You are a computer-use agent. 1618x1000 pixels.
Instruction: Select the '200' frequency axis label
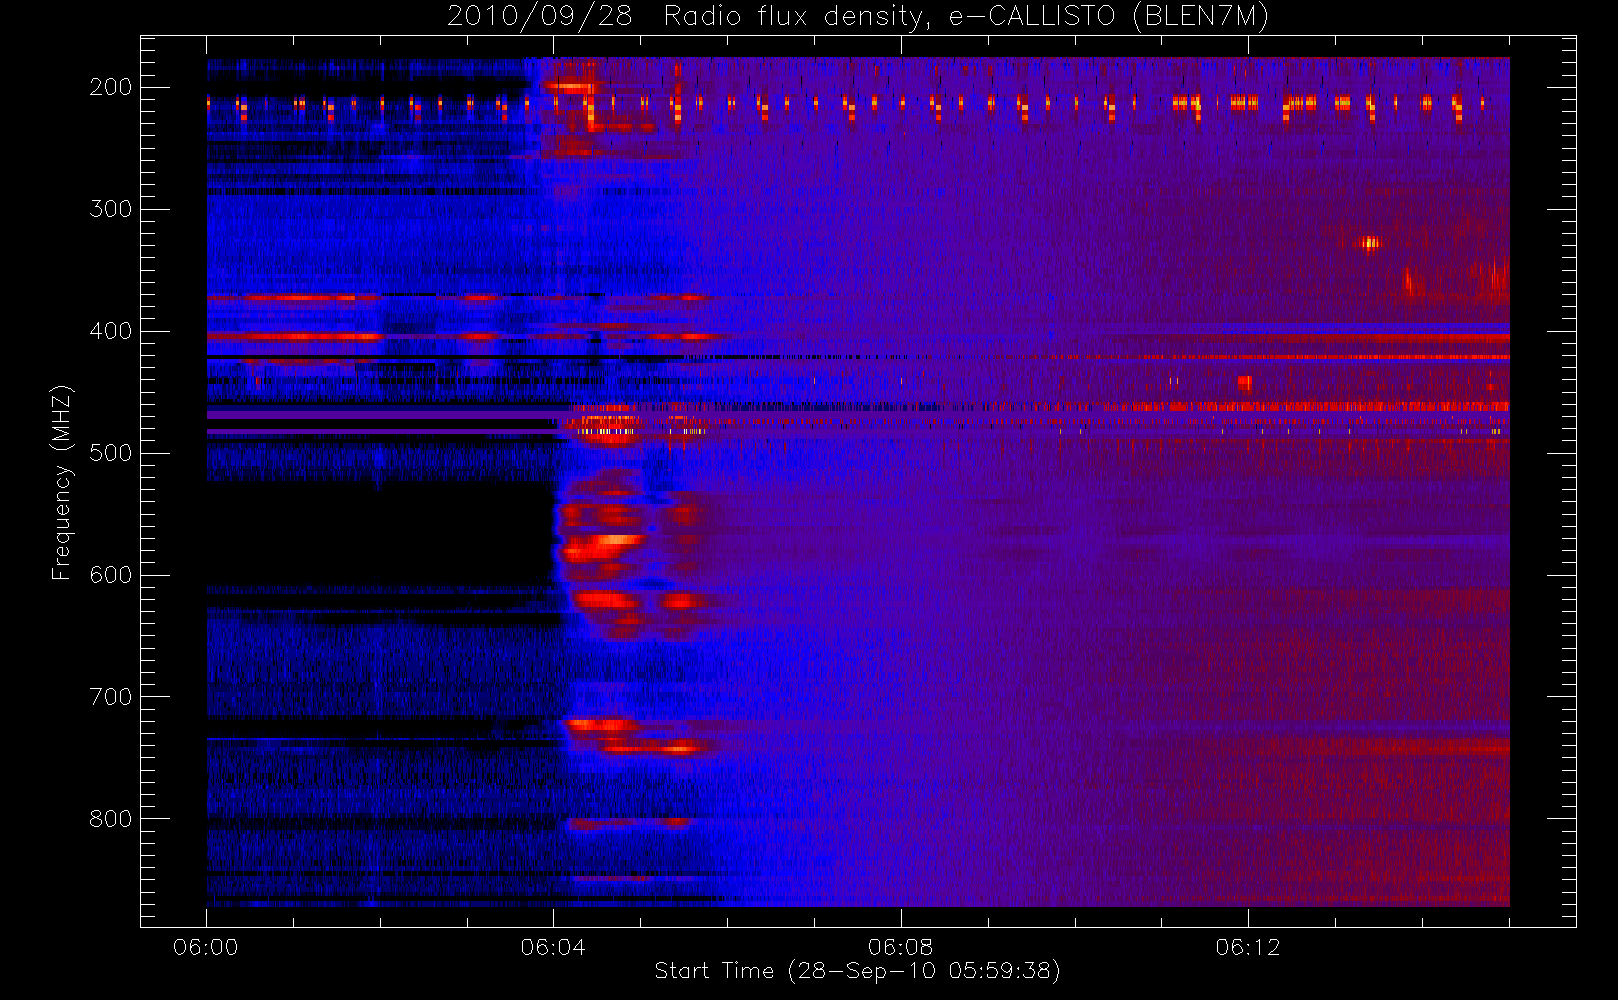110,87
